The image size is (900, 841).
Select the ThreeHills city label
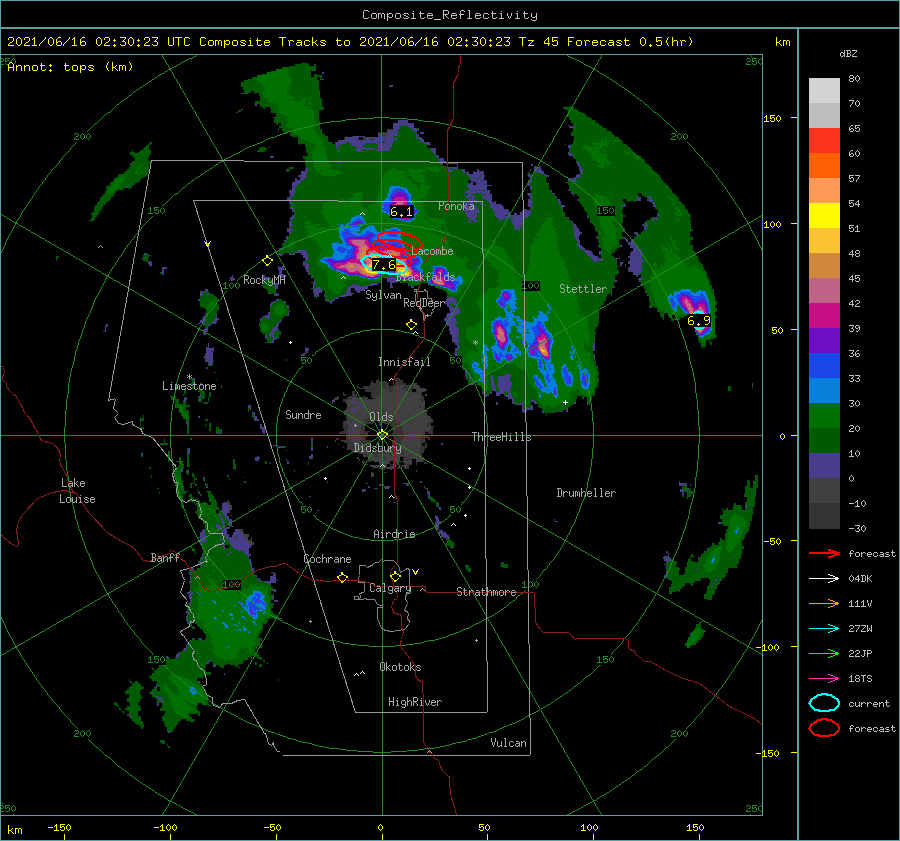coord(502,437)
